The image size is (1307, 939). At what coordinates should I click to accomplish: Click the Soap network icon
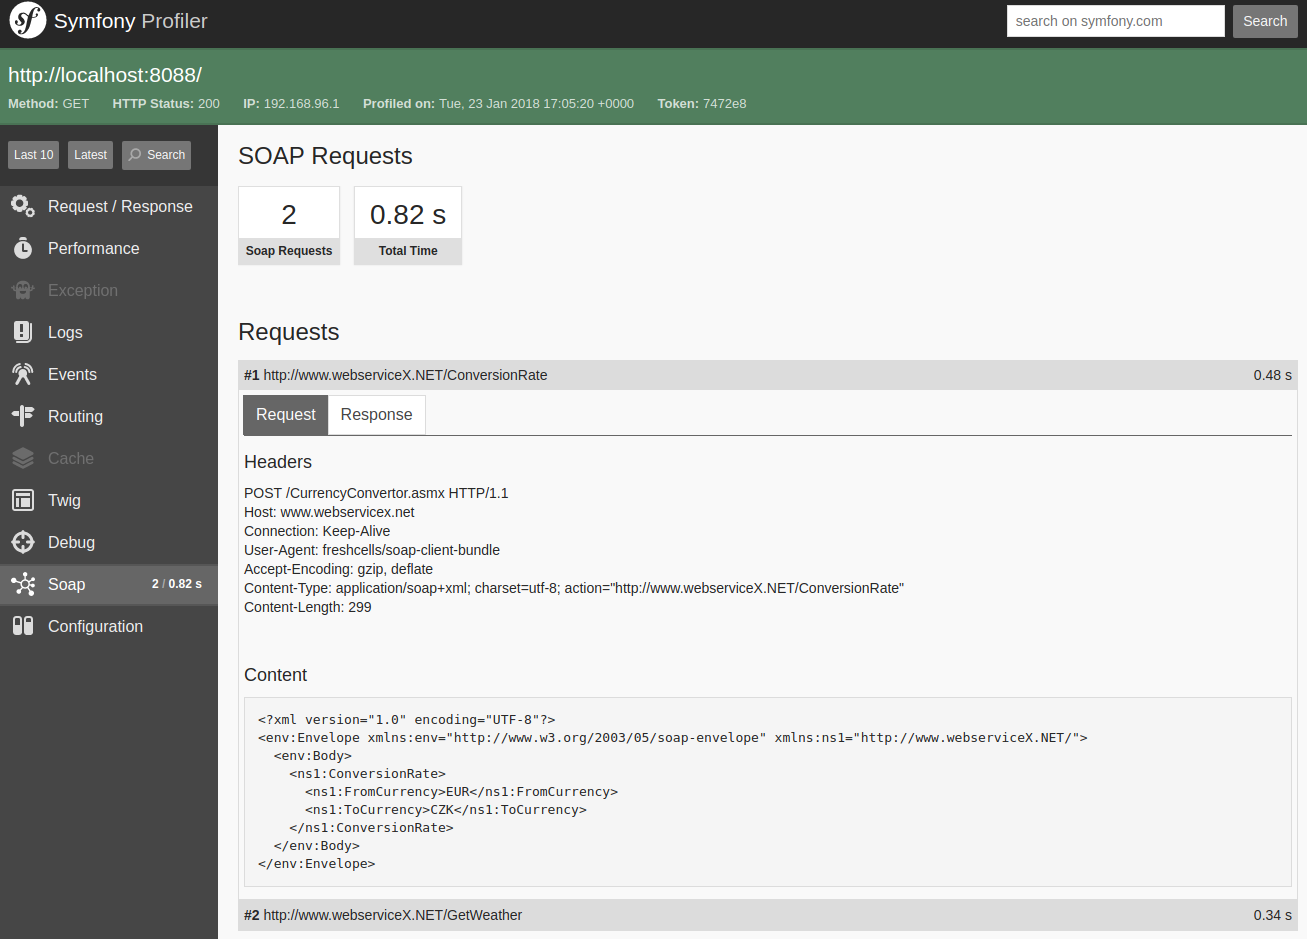pyautogui.click(x=23, y=584)
